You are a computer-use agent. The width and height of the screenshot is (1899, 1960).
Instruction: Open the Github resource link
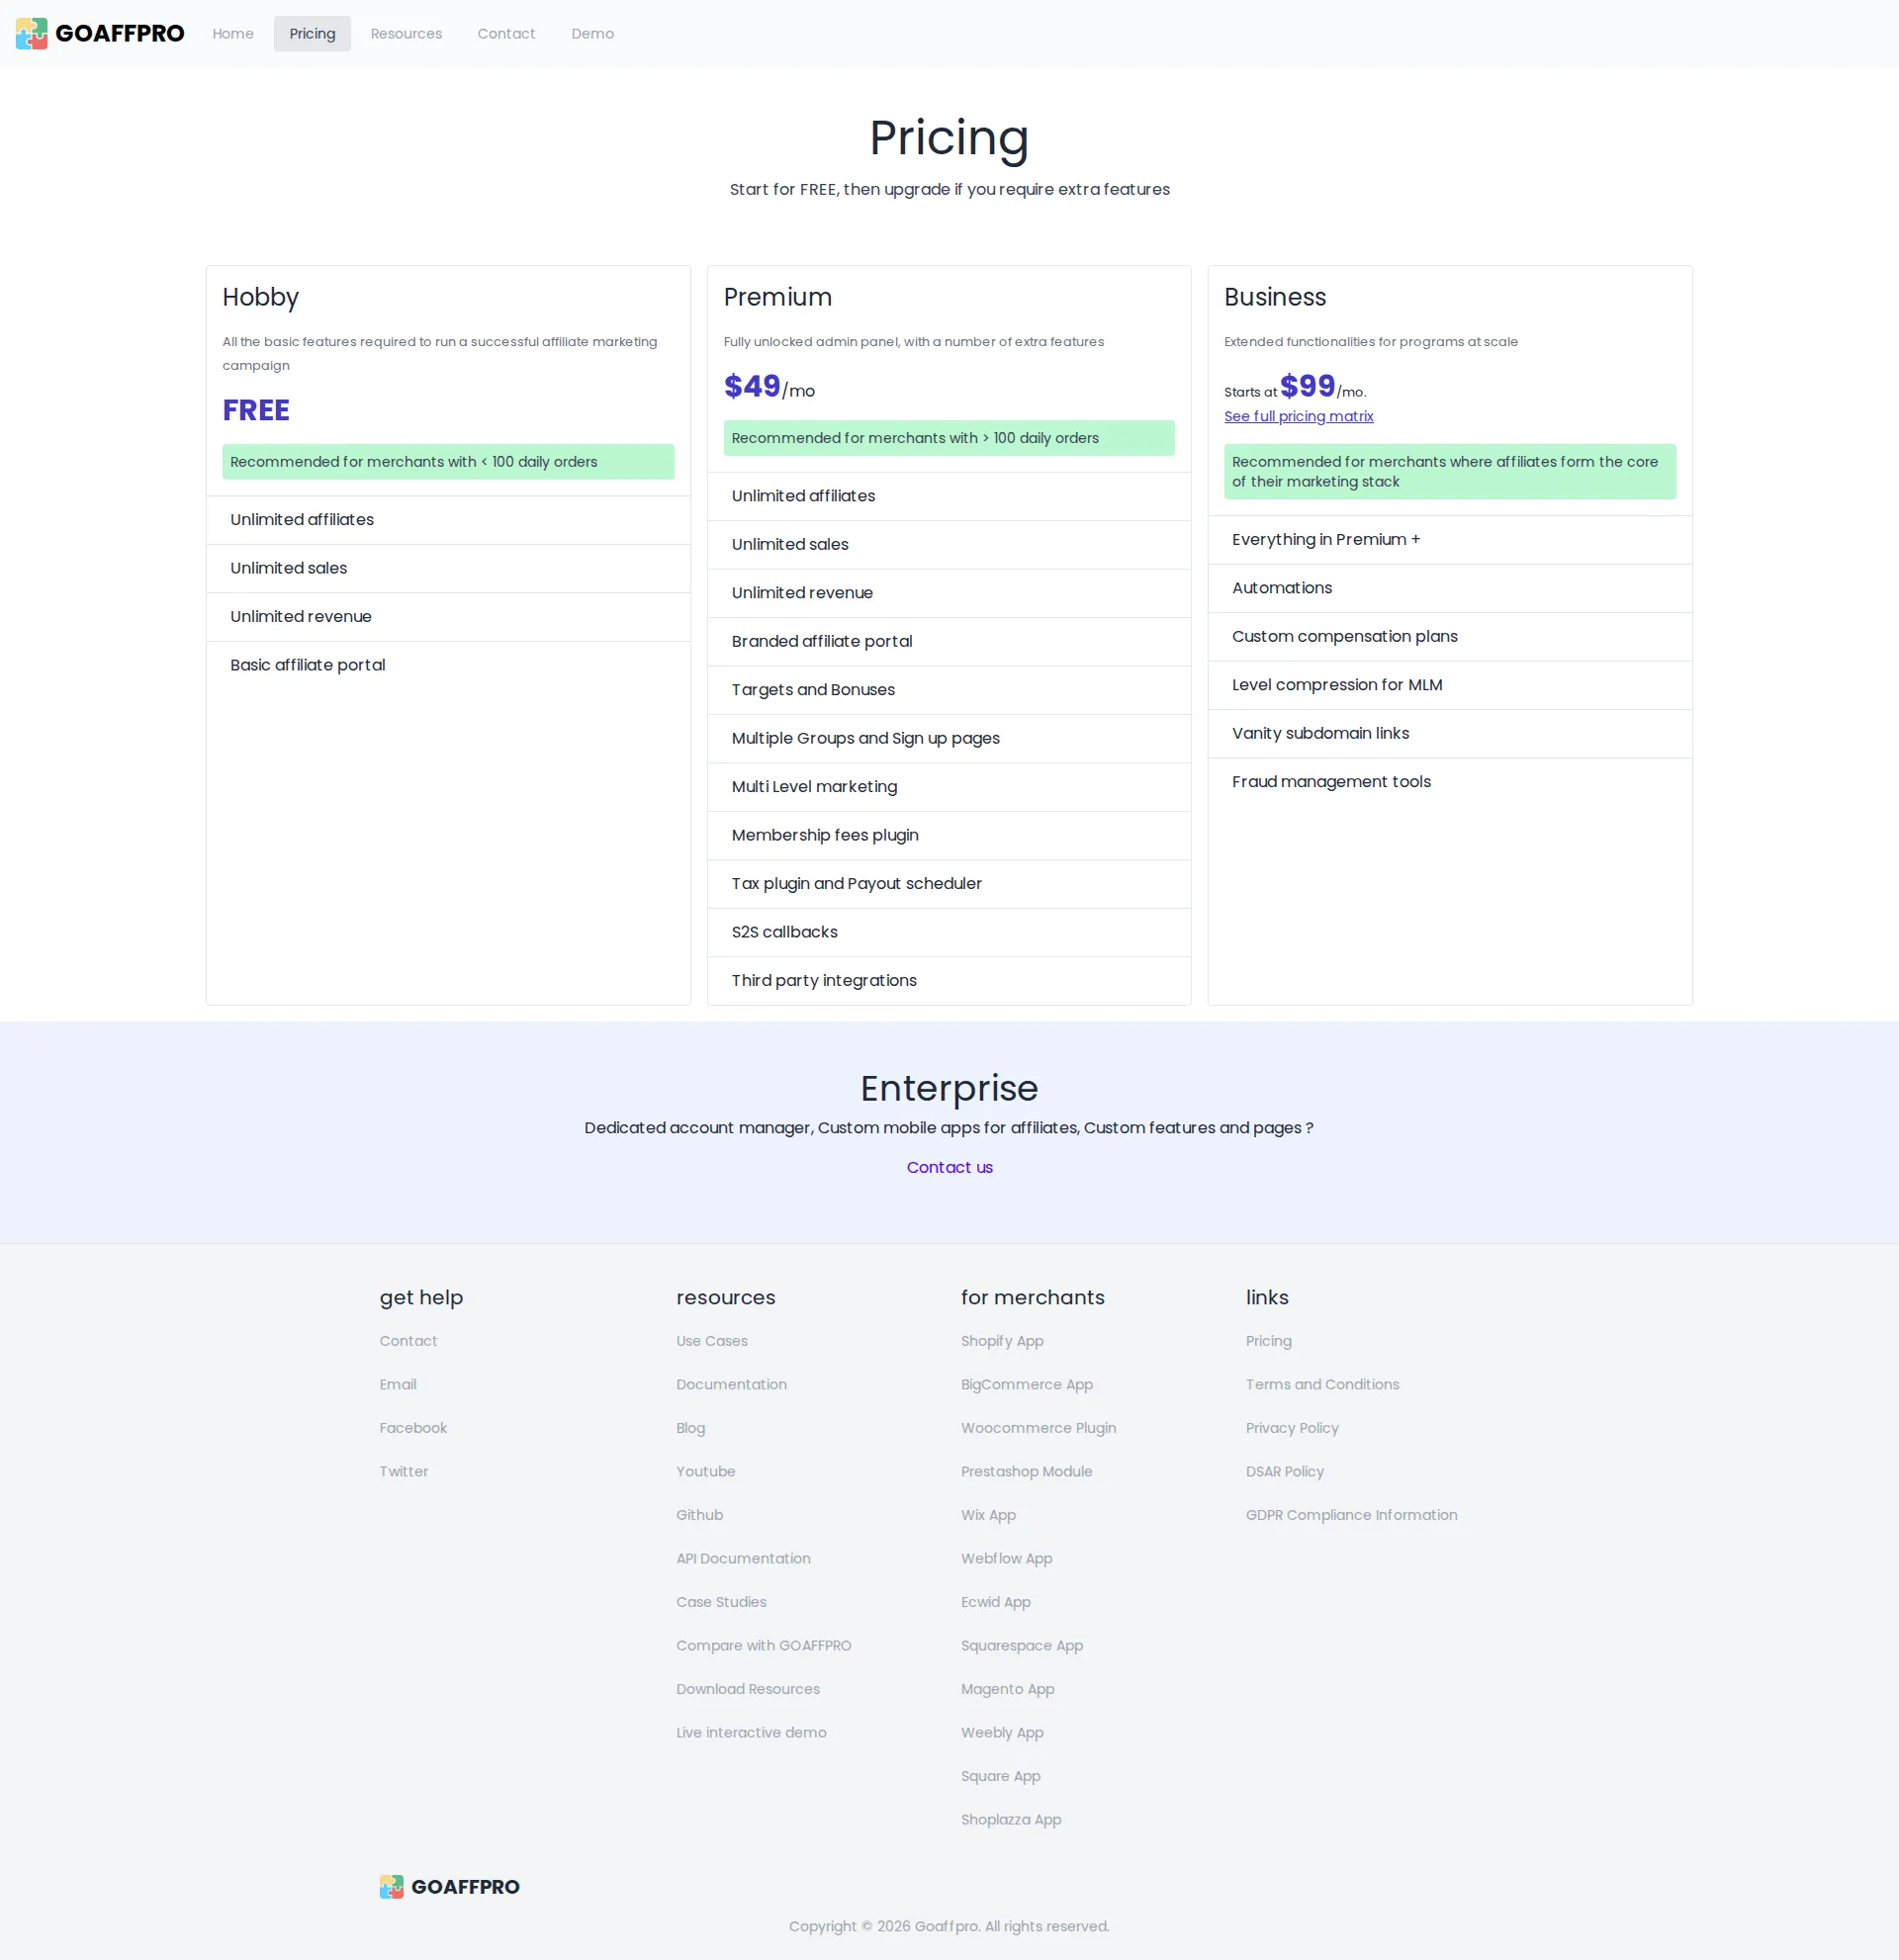pos(699,1514)
